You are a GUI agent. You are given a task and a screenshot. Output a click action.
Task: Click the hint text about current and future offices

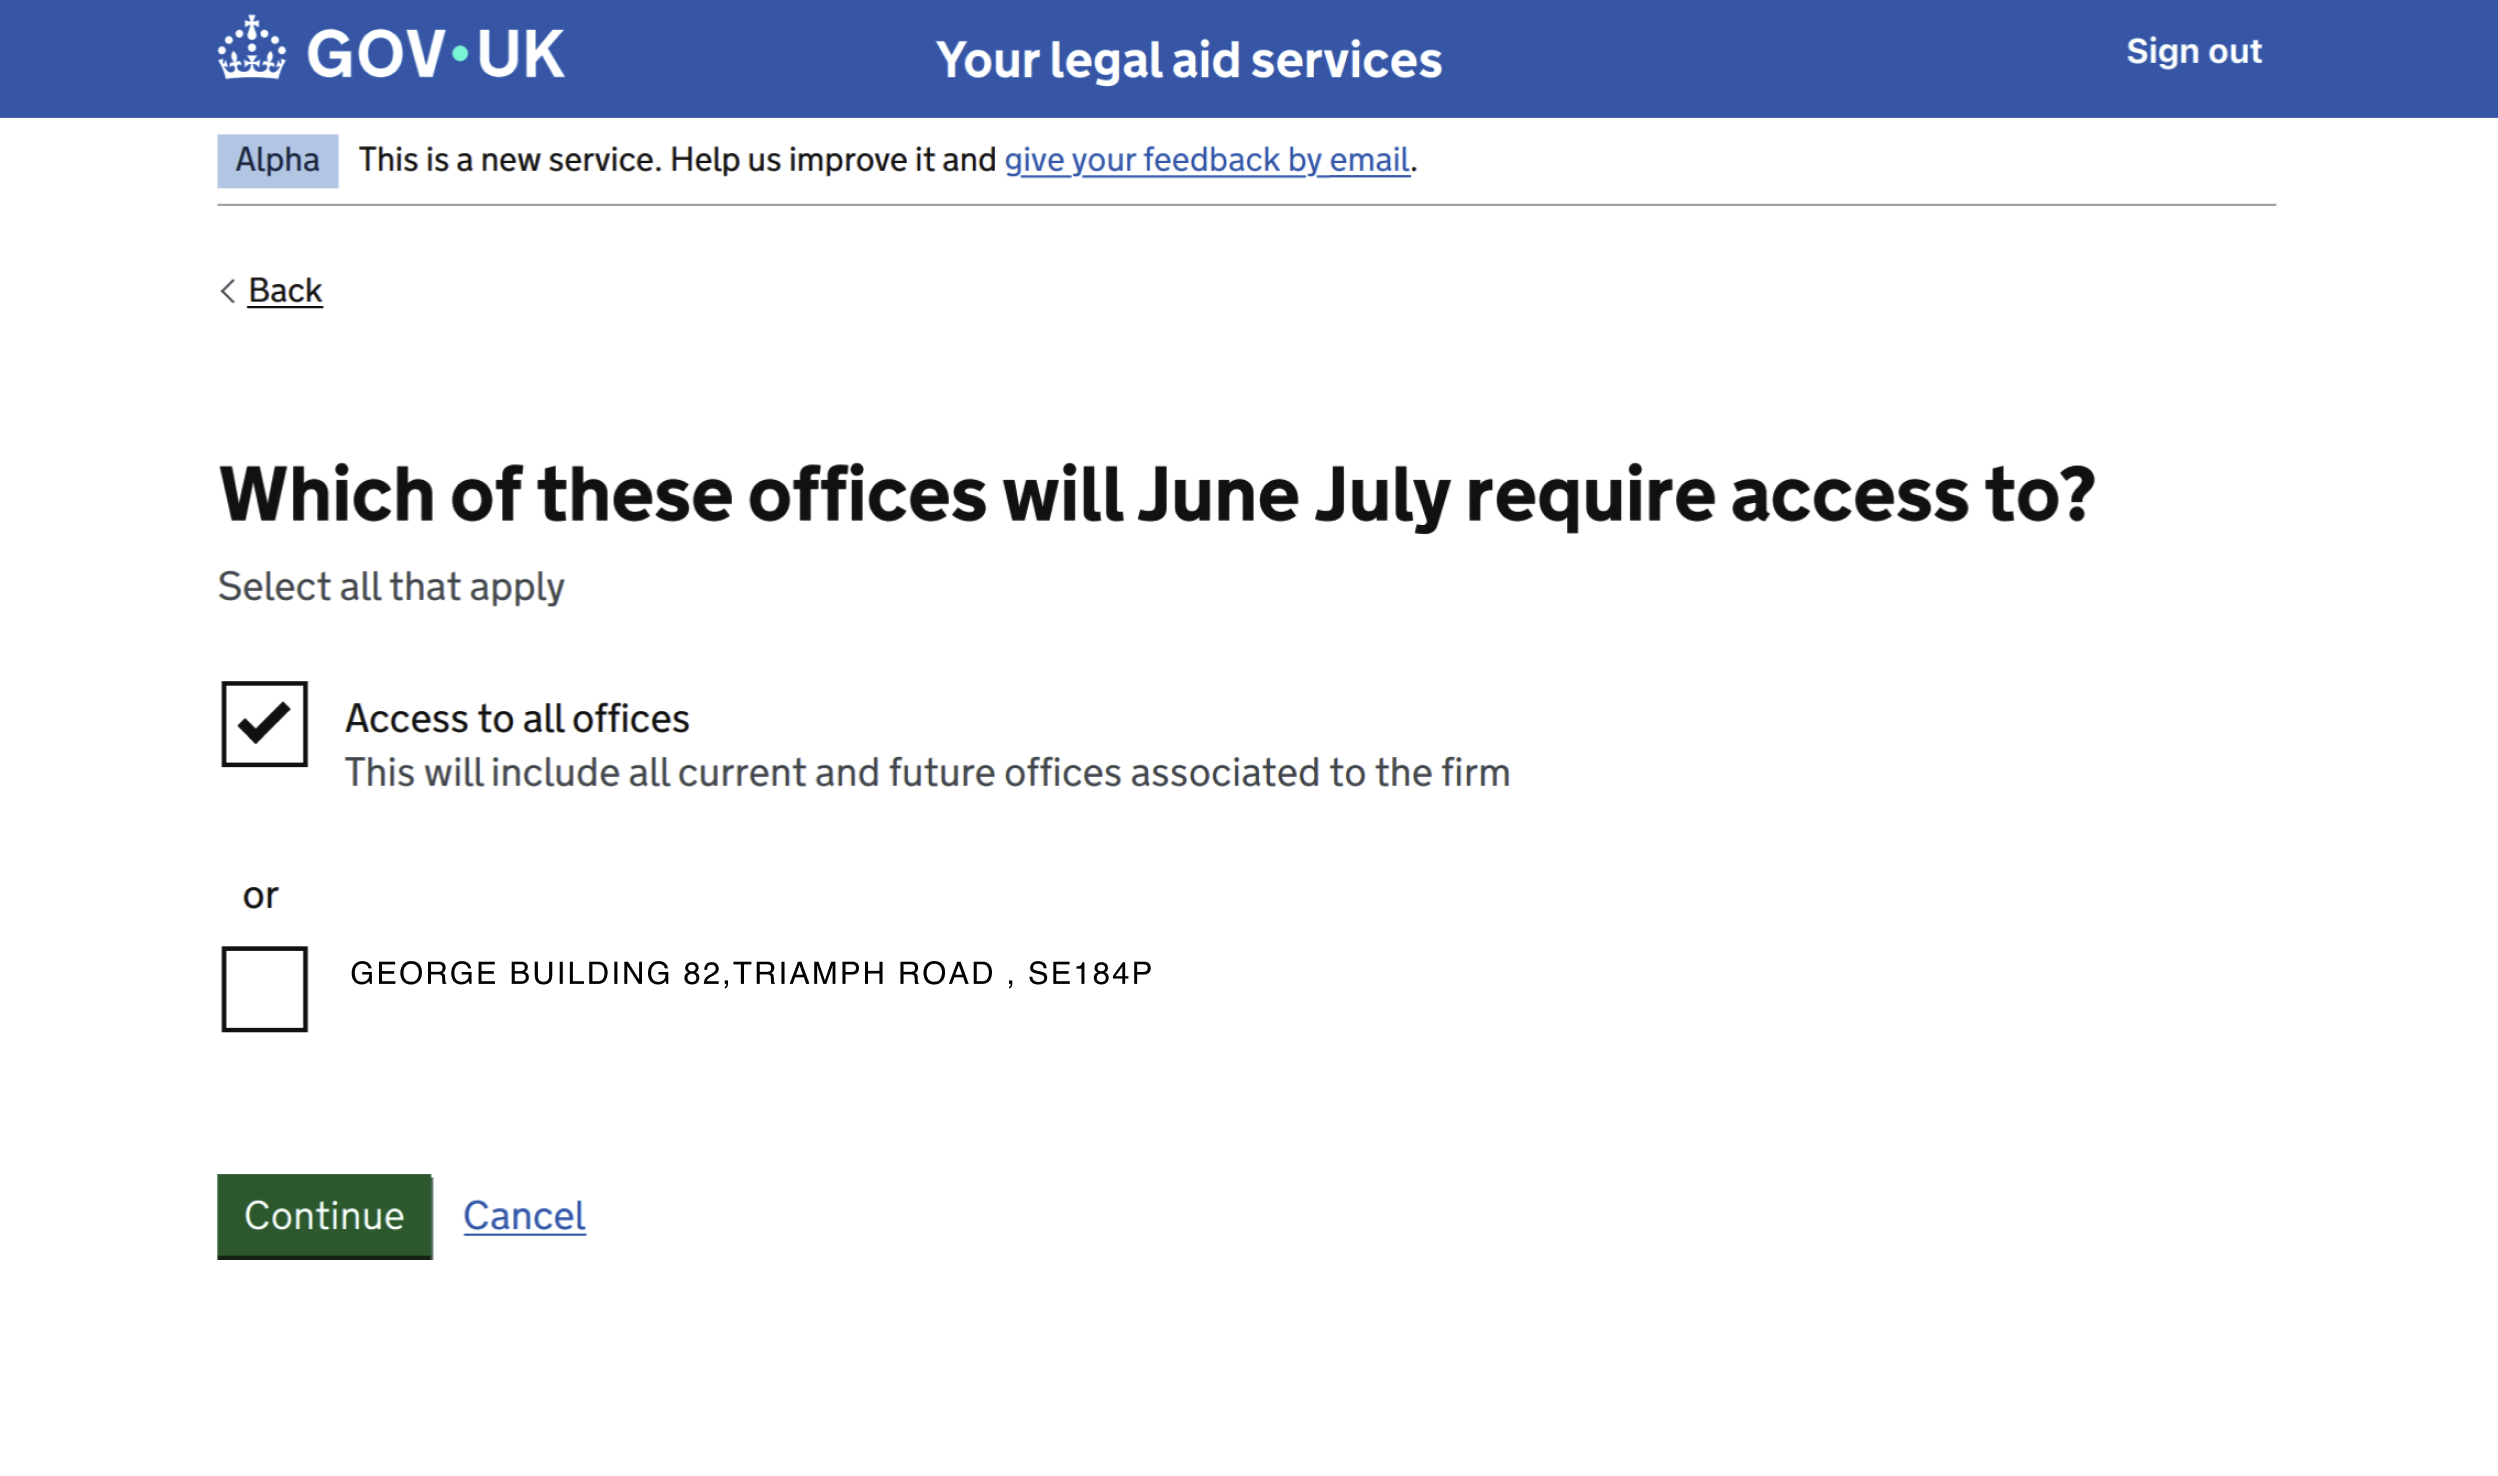click(927, 773)
